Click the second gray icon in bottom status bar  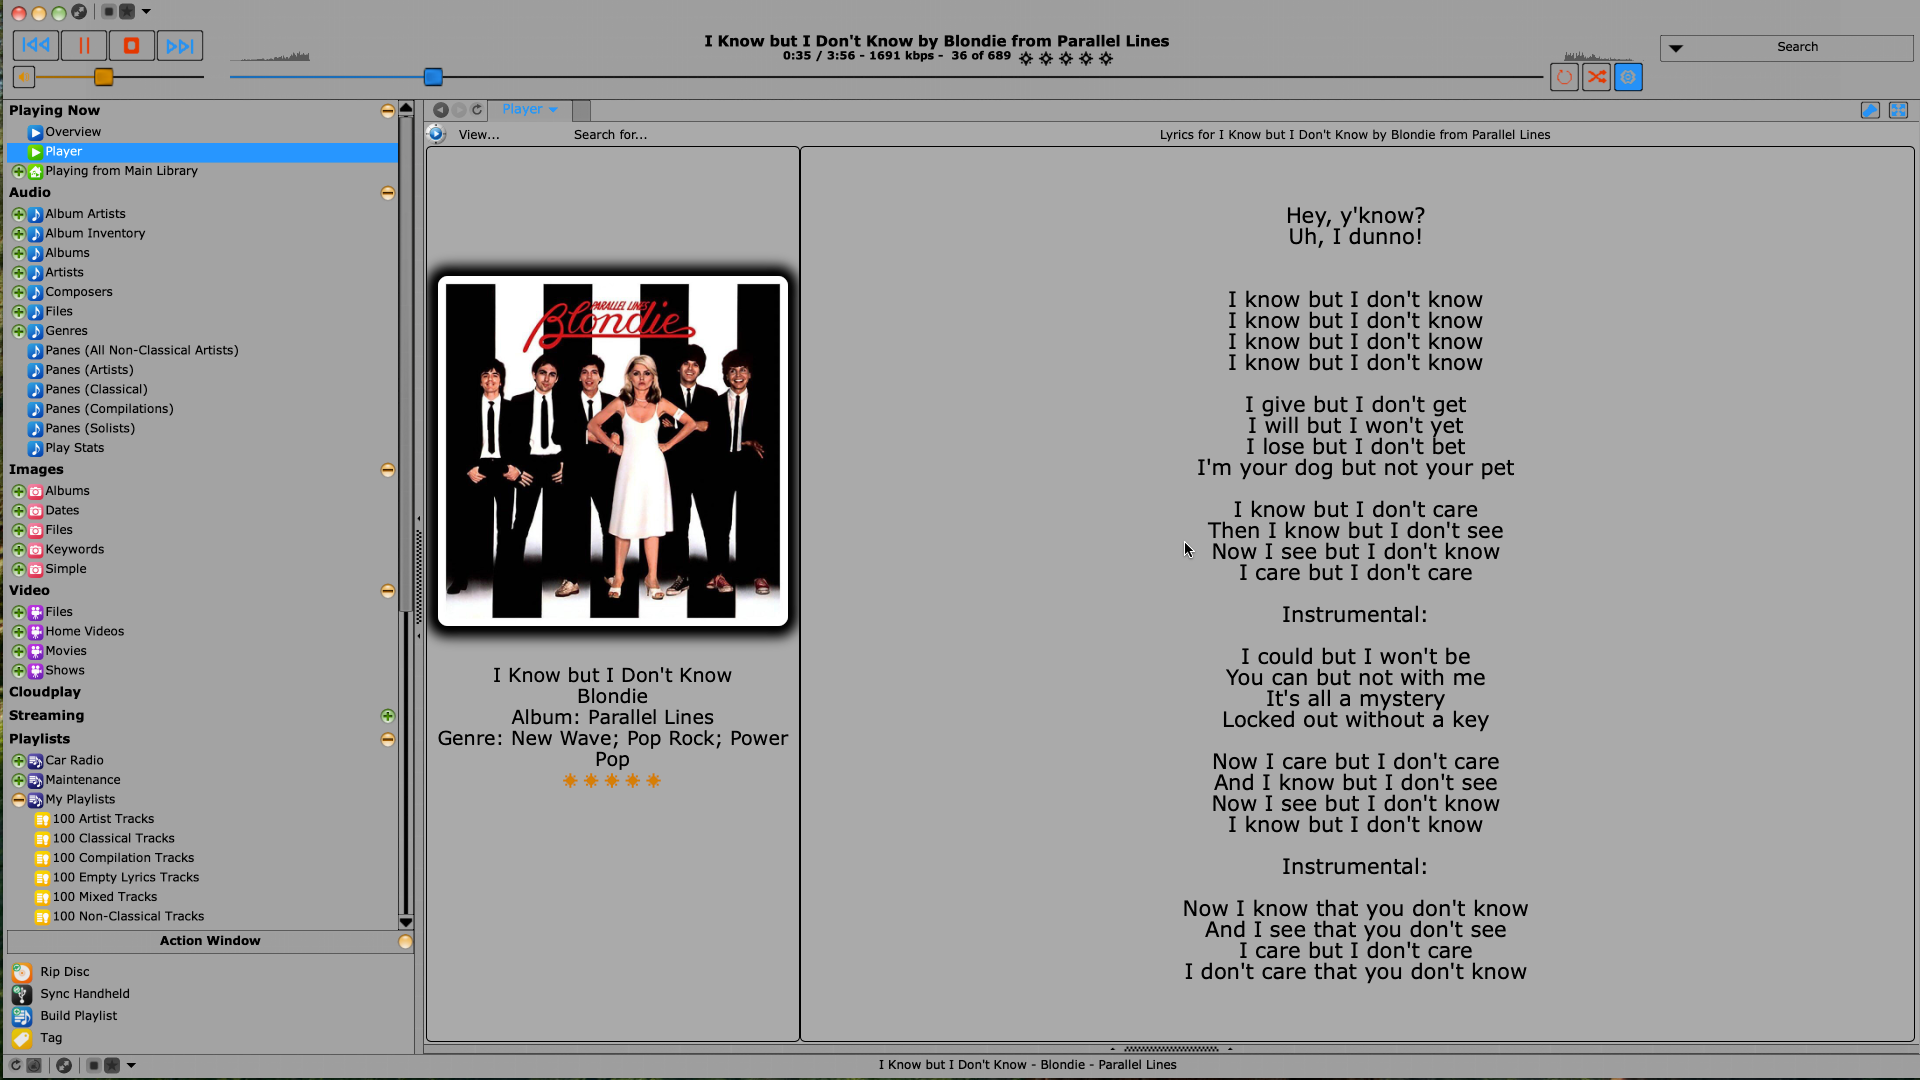point(34,1065)
